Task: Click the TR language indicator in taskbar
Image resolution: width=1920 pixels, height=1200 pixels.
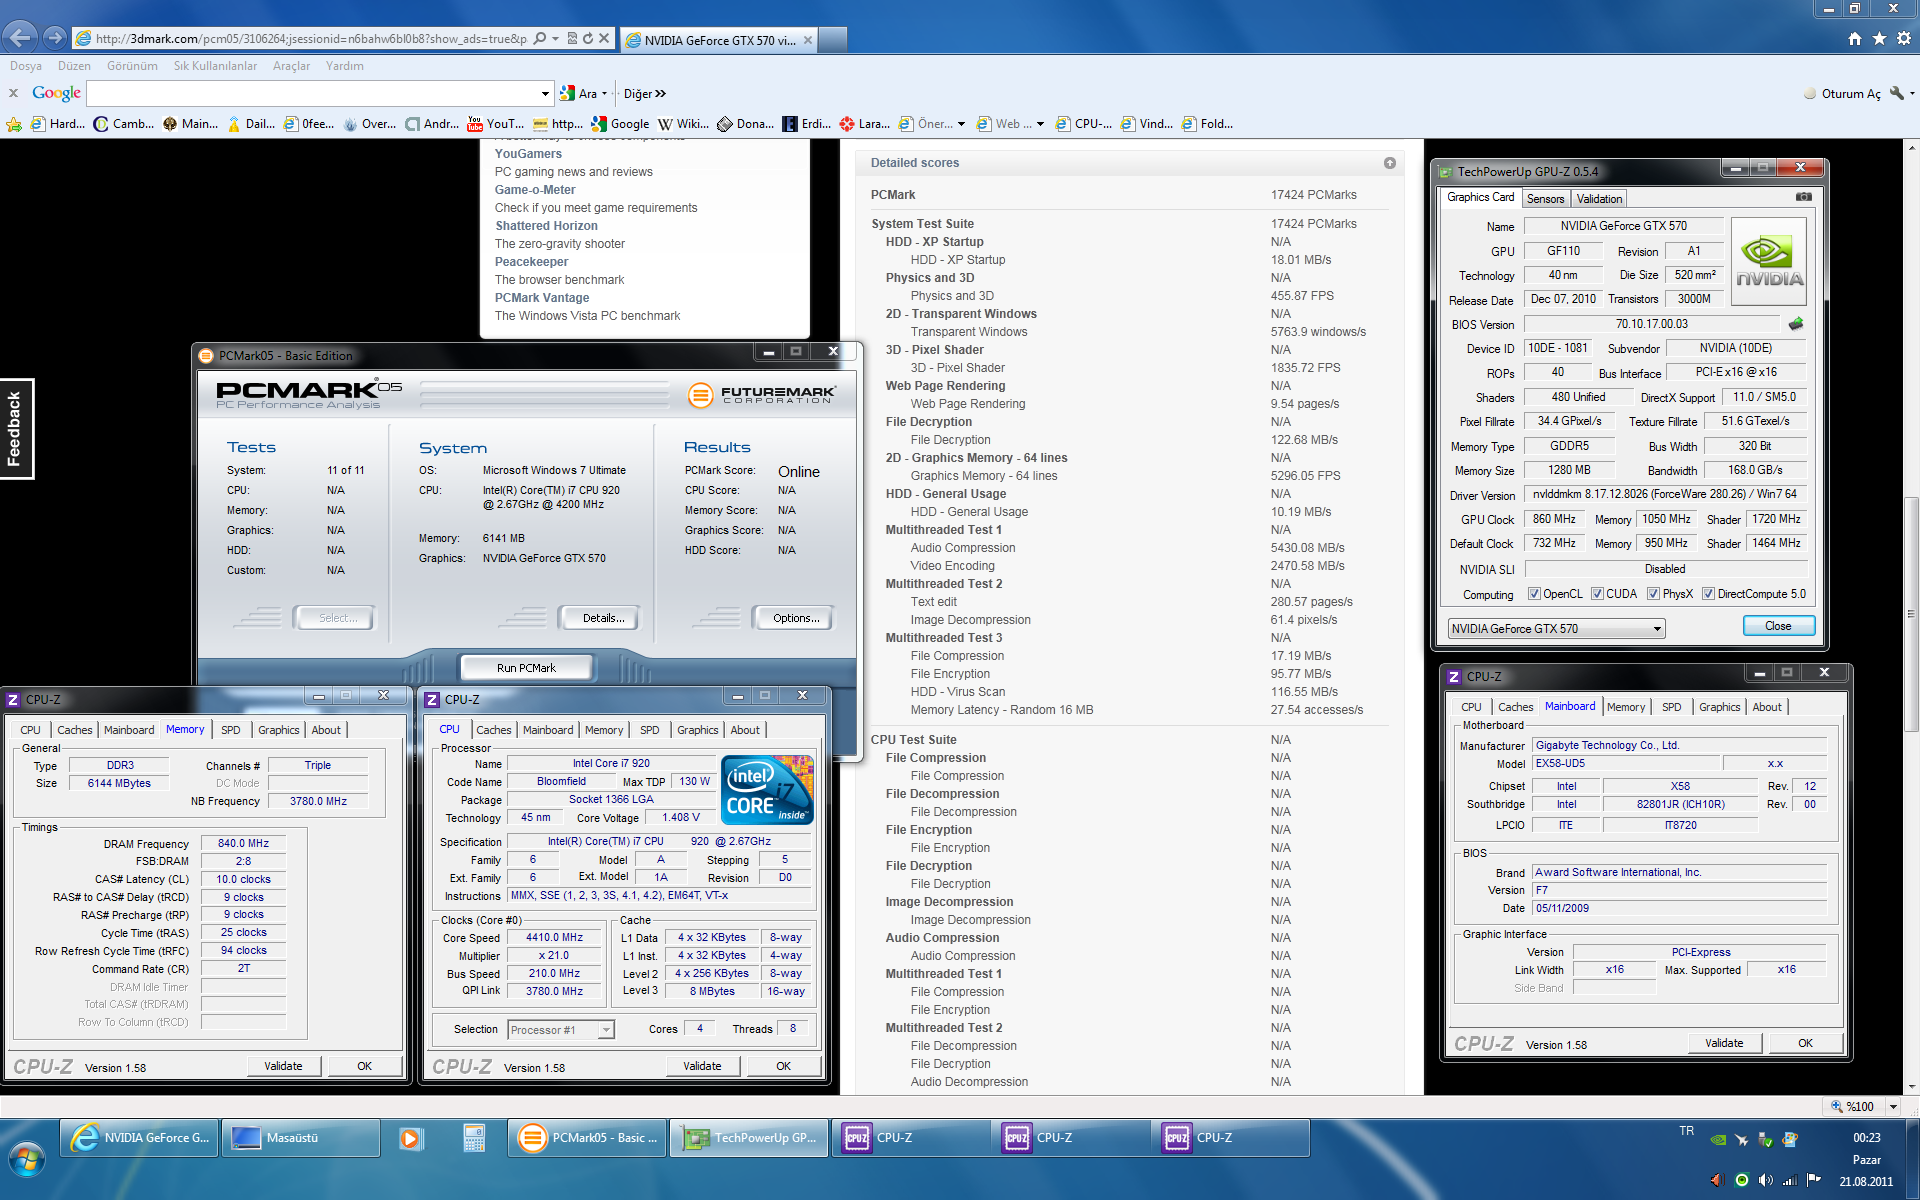Action: coord(1687,1131)
